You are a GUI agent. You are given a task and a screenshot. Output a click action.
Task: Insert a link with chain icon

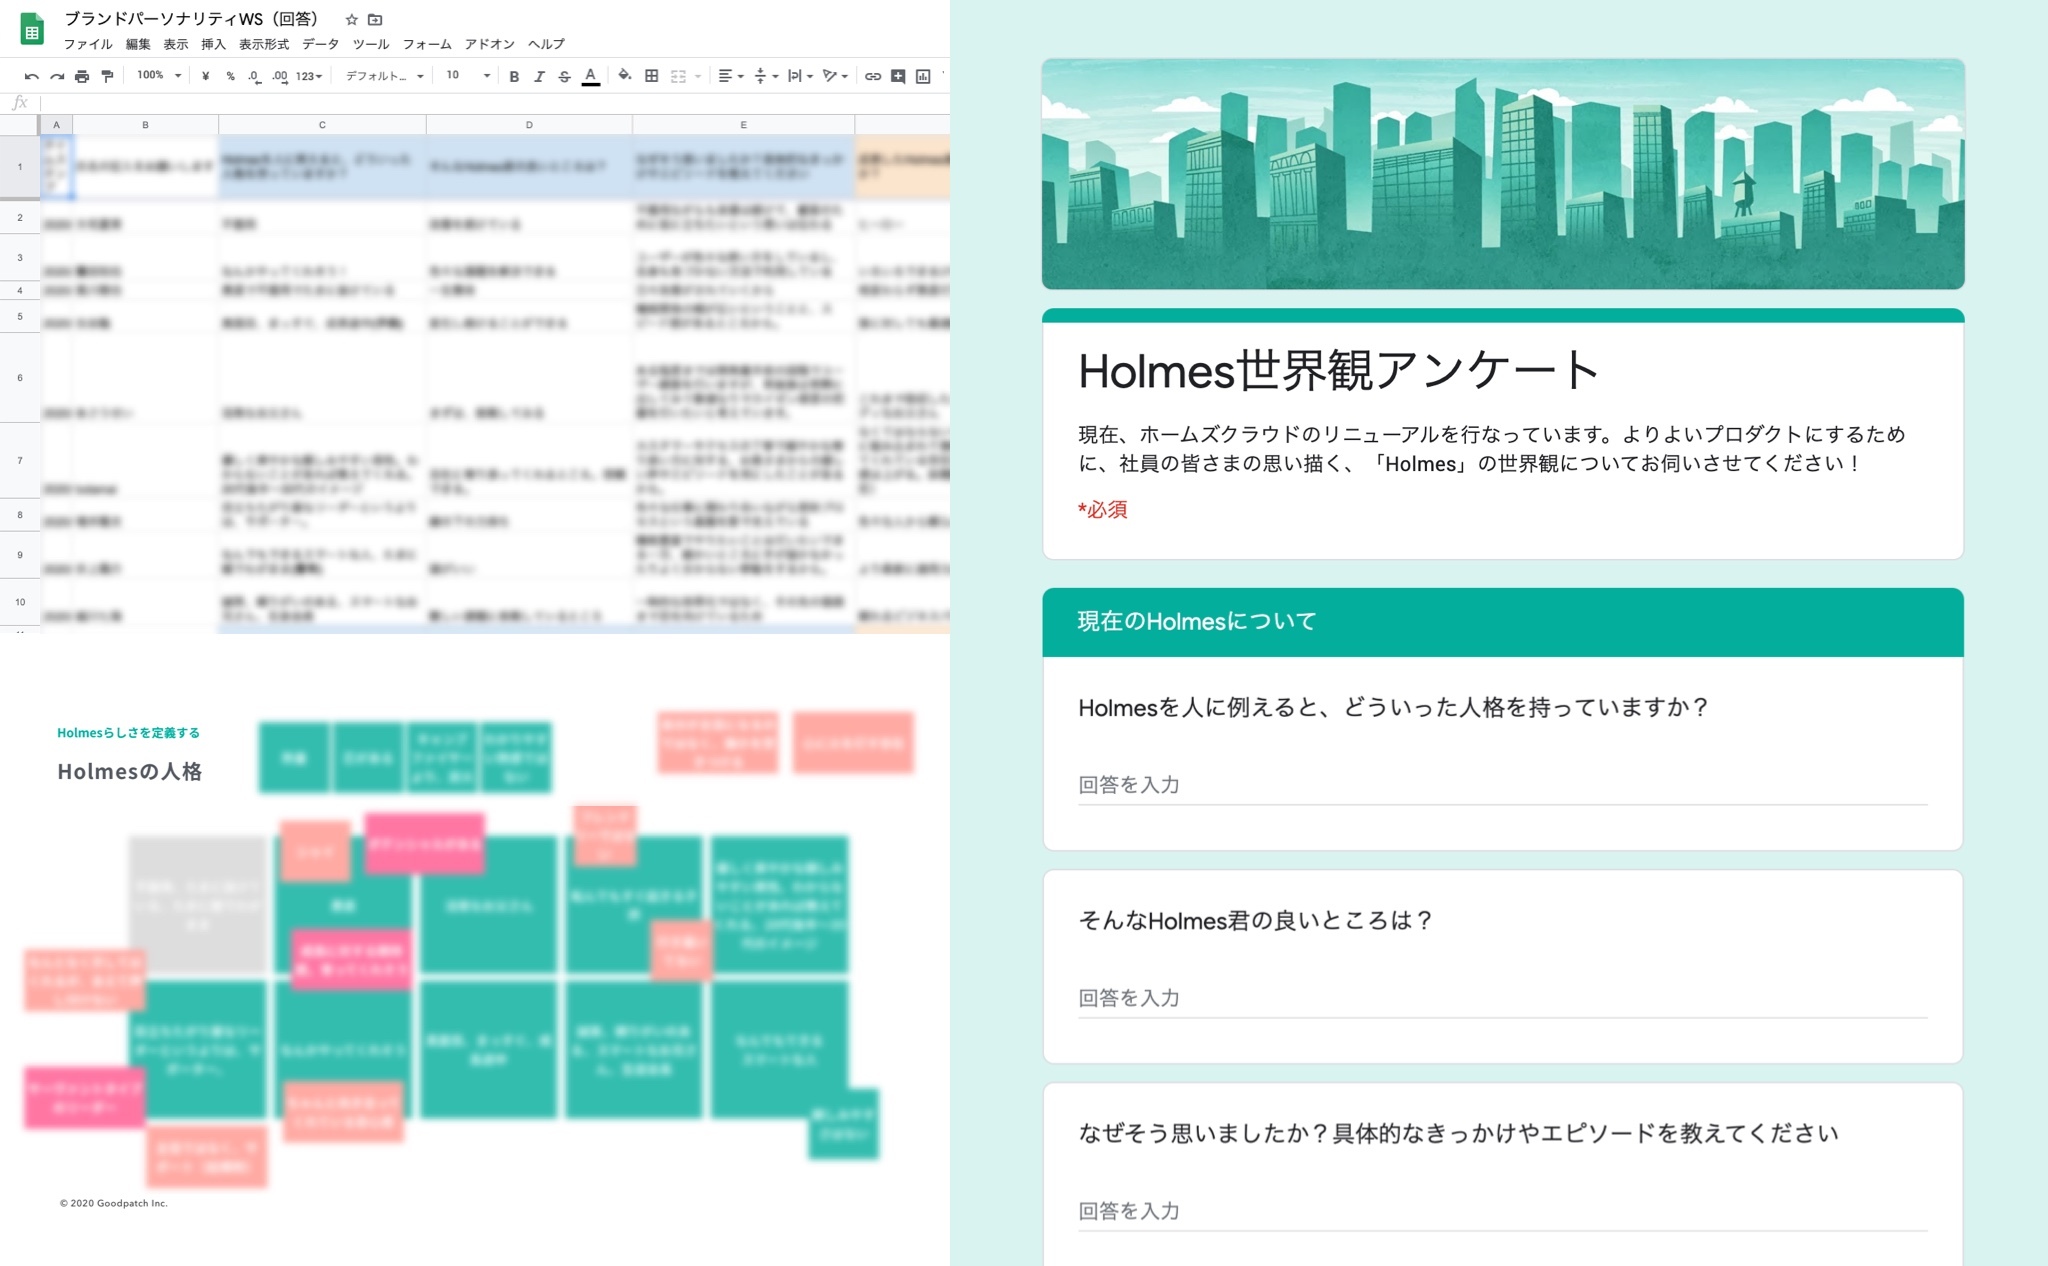pos(873,76)
